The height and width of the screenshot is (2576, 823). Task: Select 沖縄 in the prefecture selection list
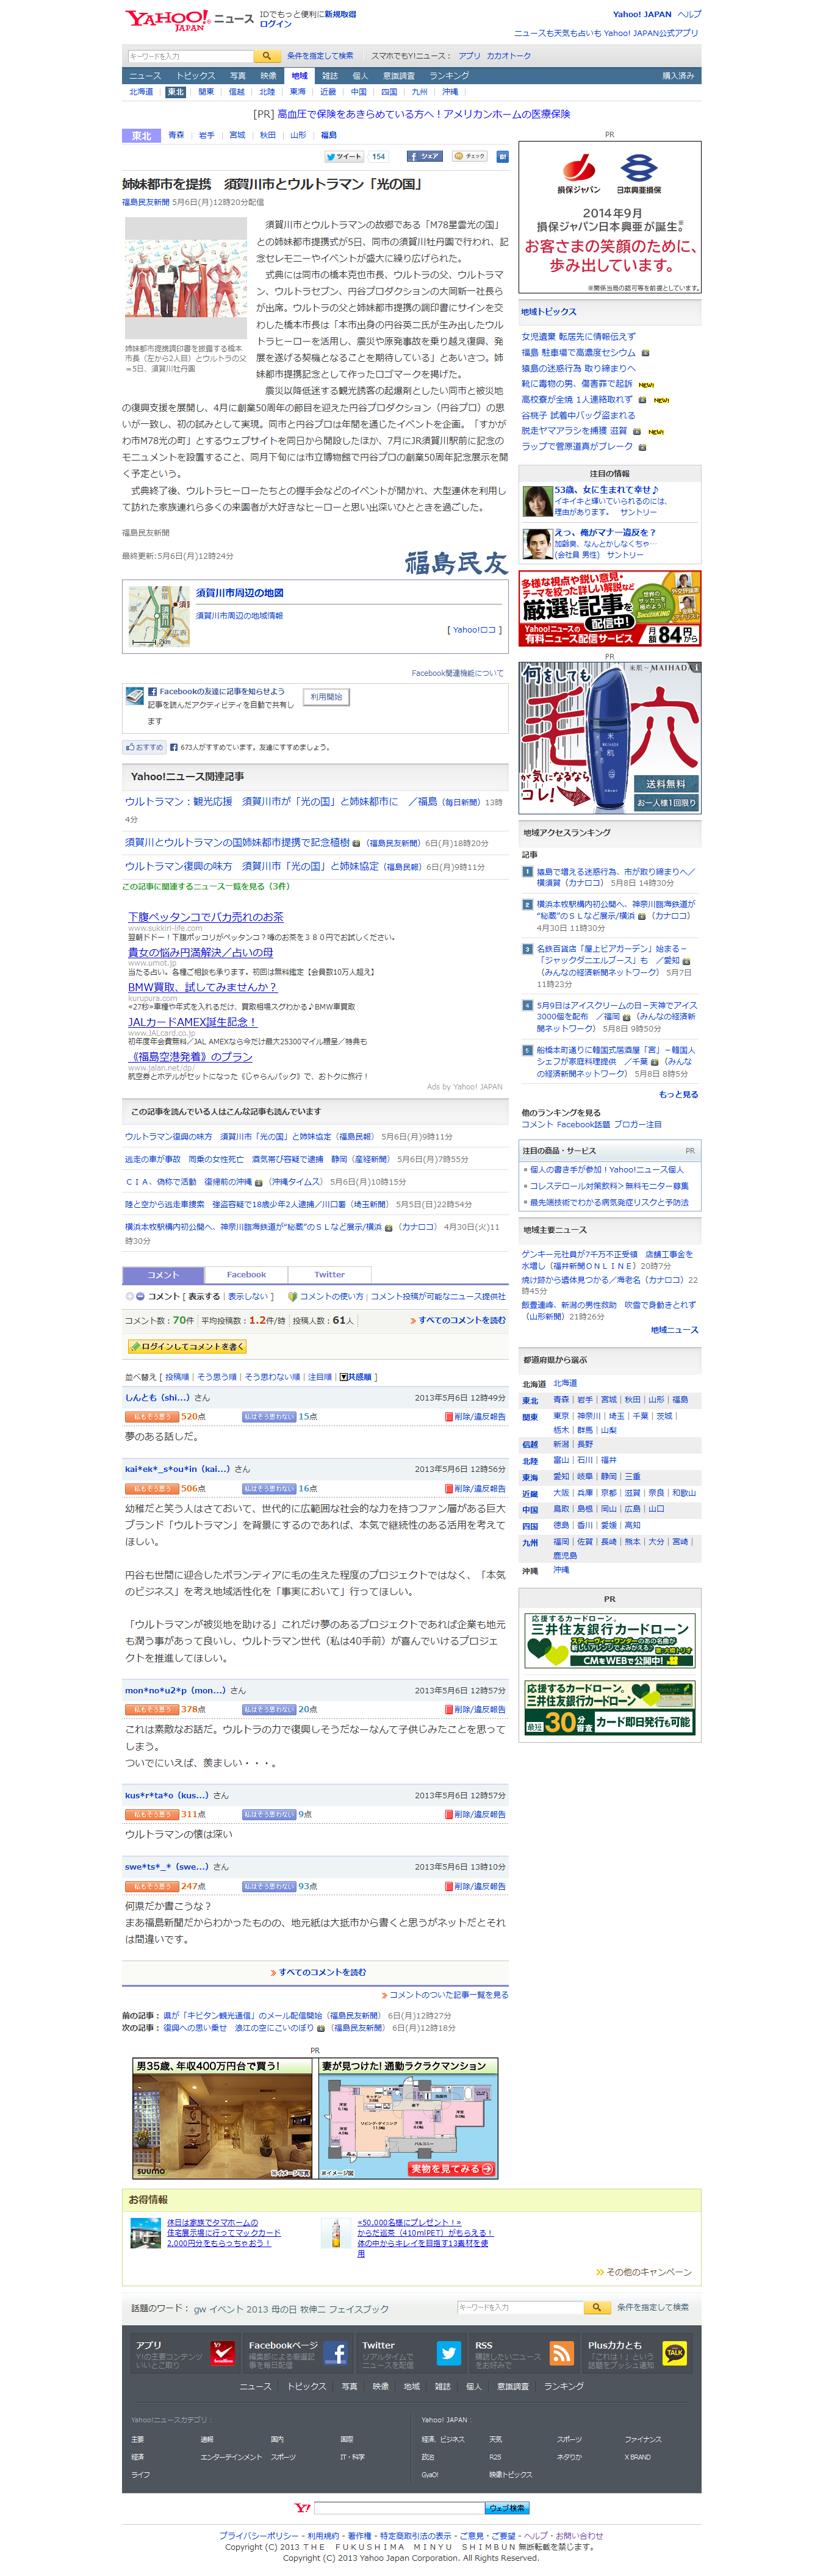pyautogui.click(x=561, y=1571)
